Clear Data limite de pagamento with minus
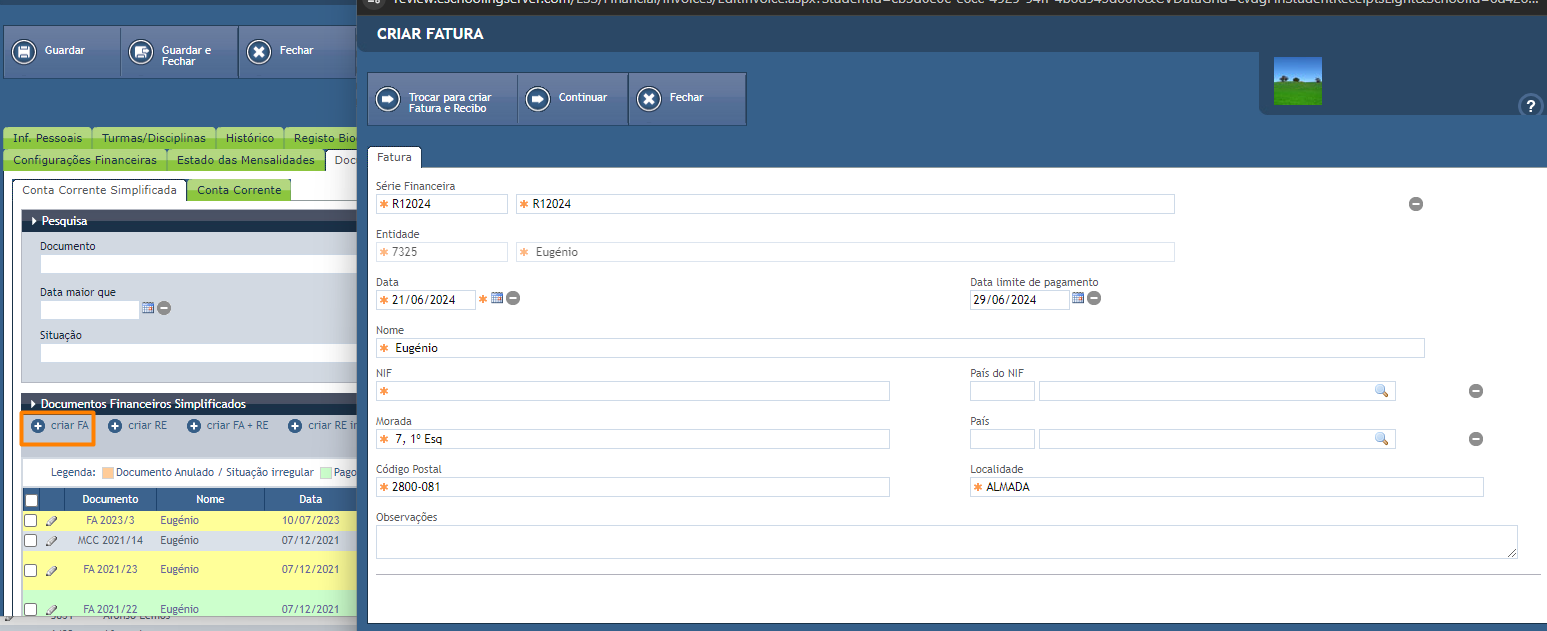 pyautogui.click(x=1094, y=298)
